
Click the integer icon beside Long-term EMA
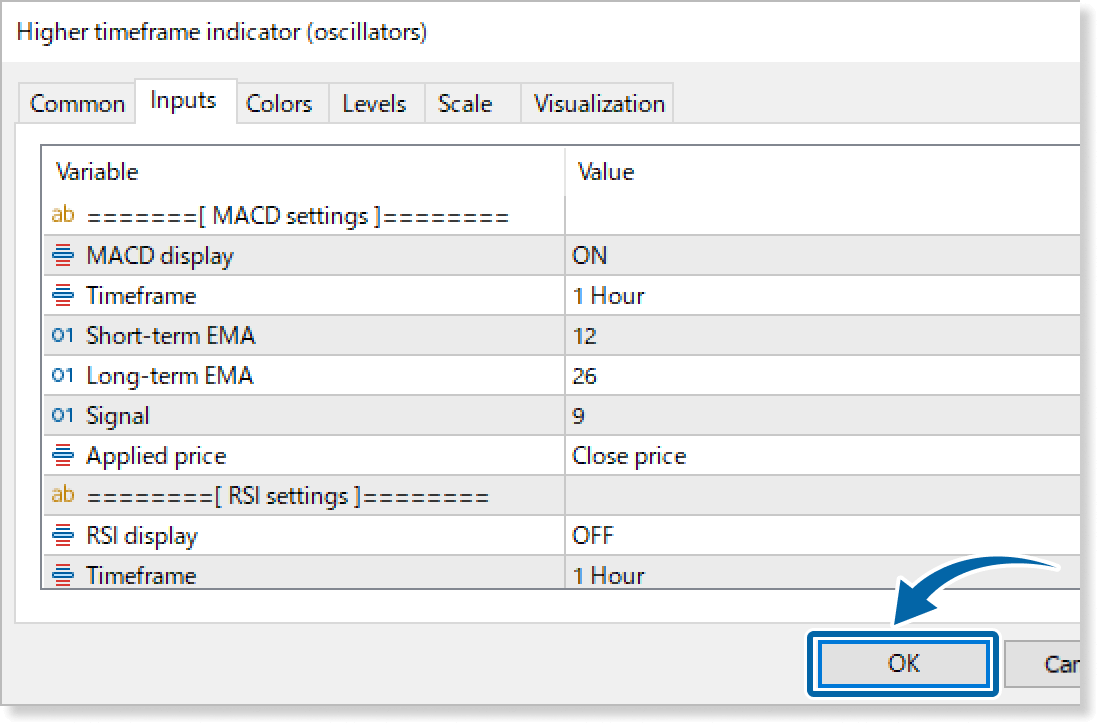(x=63, y=376)
